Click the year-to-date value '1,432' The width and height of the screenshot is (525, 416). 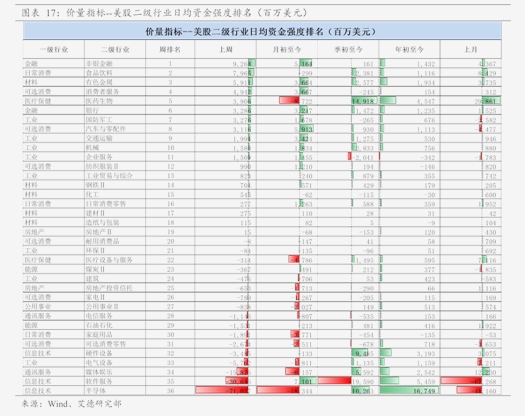426,64
